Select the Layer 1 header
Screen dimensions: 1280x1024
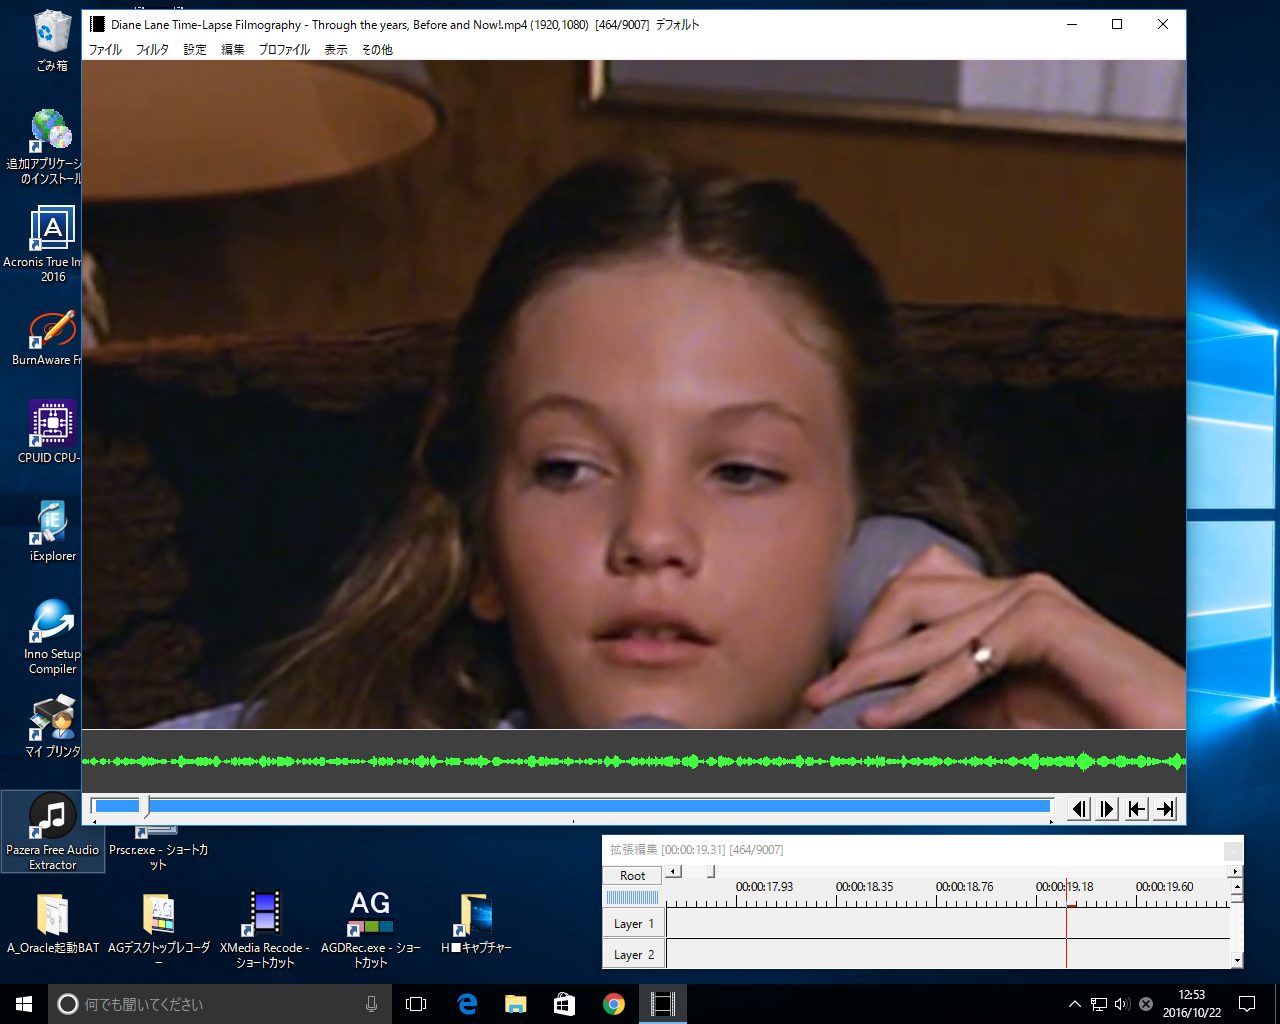(x=633, y=923)
